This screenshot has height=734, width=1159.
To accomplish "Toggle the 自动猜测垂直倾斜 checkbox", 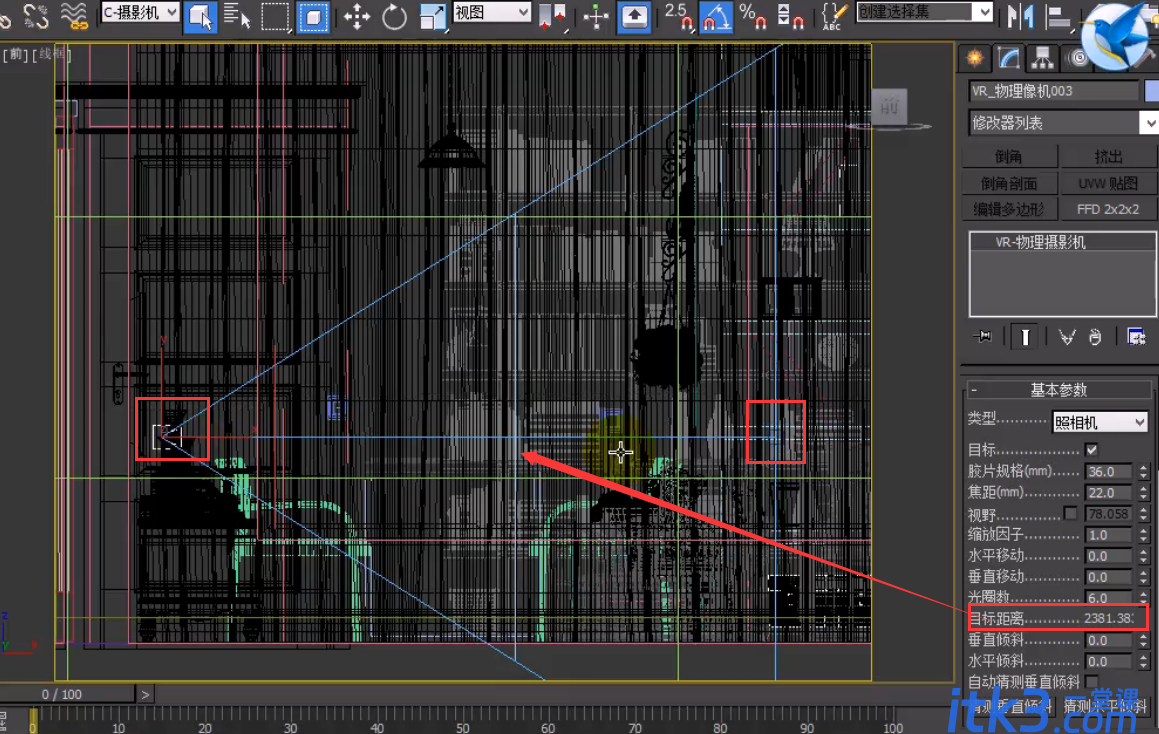I will pyautogui.click(x=1092, y=682).
